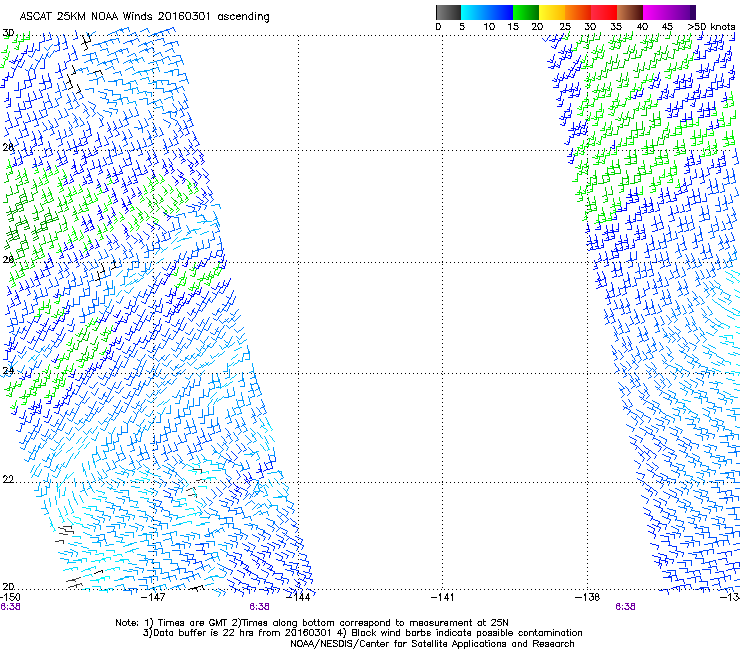Click the latitude '26' axis label
The image size is (740, 650).
pos(8,260)
